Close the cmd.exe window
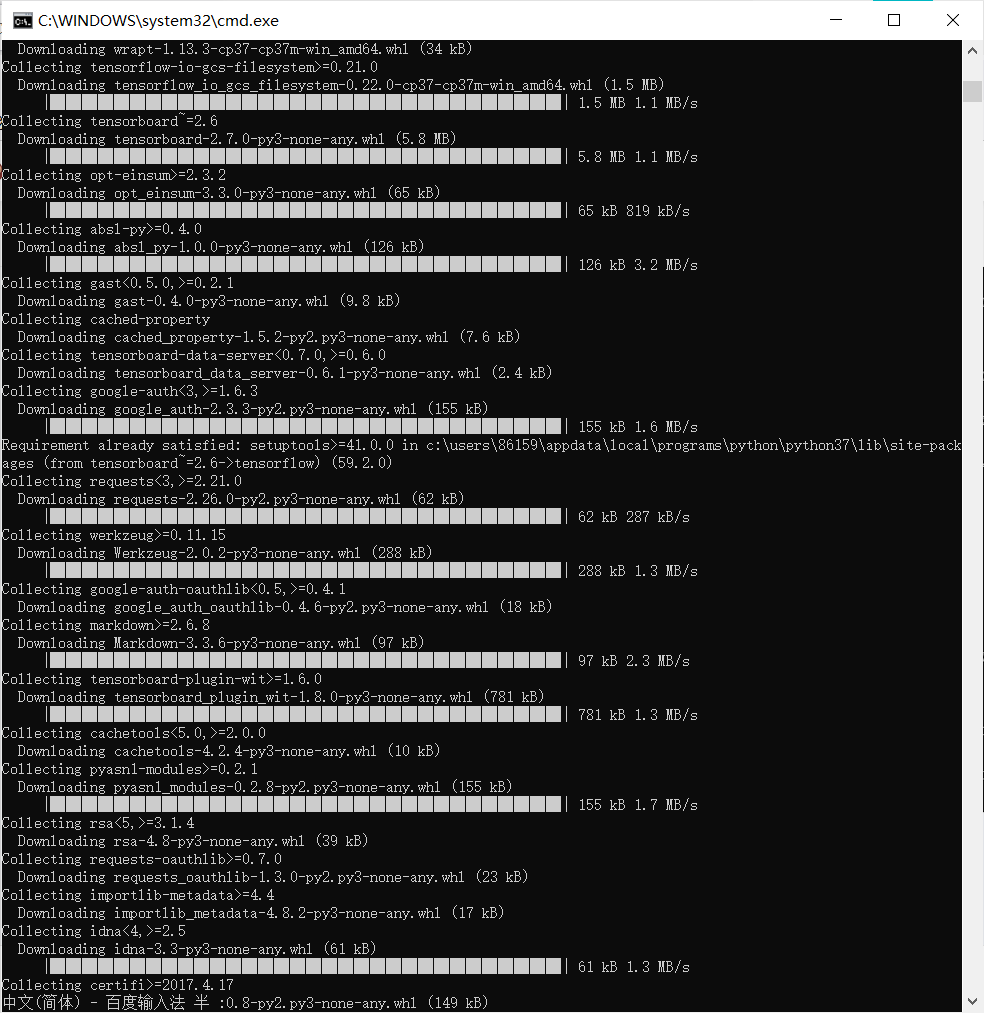984x1013 pixels. coord(953,20)
